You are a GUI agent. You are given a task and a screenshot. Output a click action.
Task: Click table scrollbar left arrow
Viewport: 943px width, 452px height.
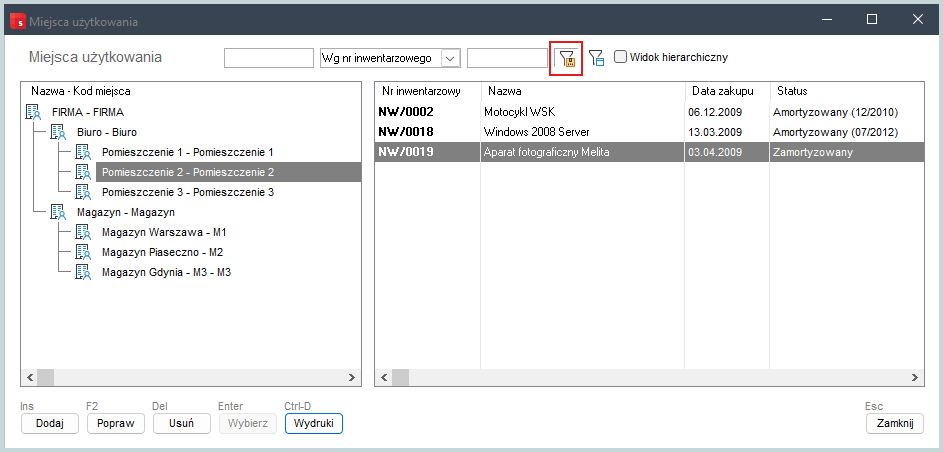[384, 377]
